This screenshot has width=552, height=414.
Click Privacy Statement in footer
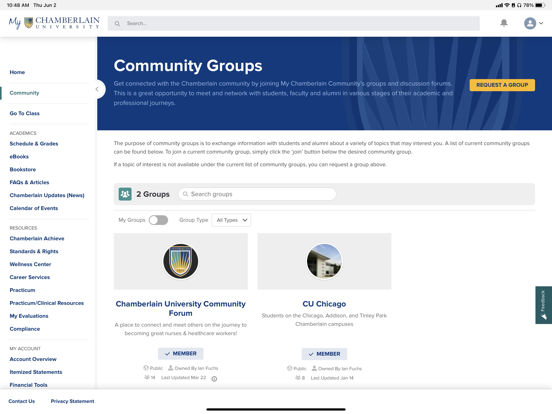(73, 401)
